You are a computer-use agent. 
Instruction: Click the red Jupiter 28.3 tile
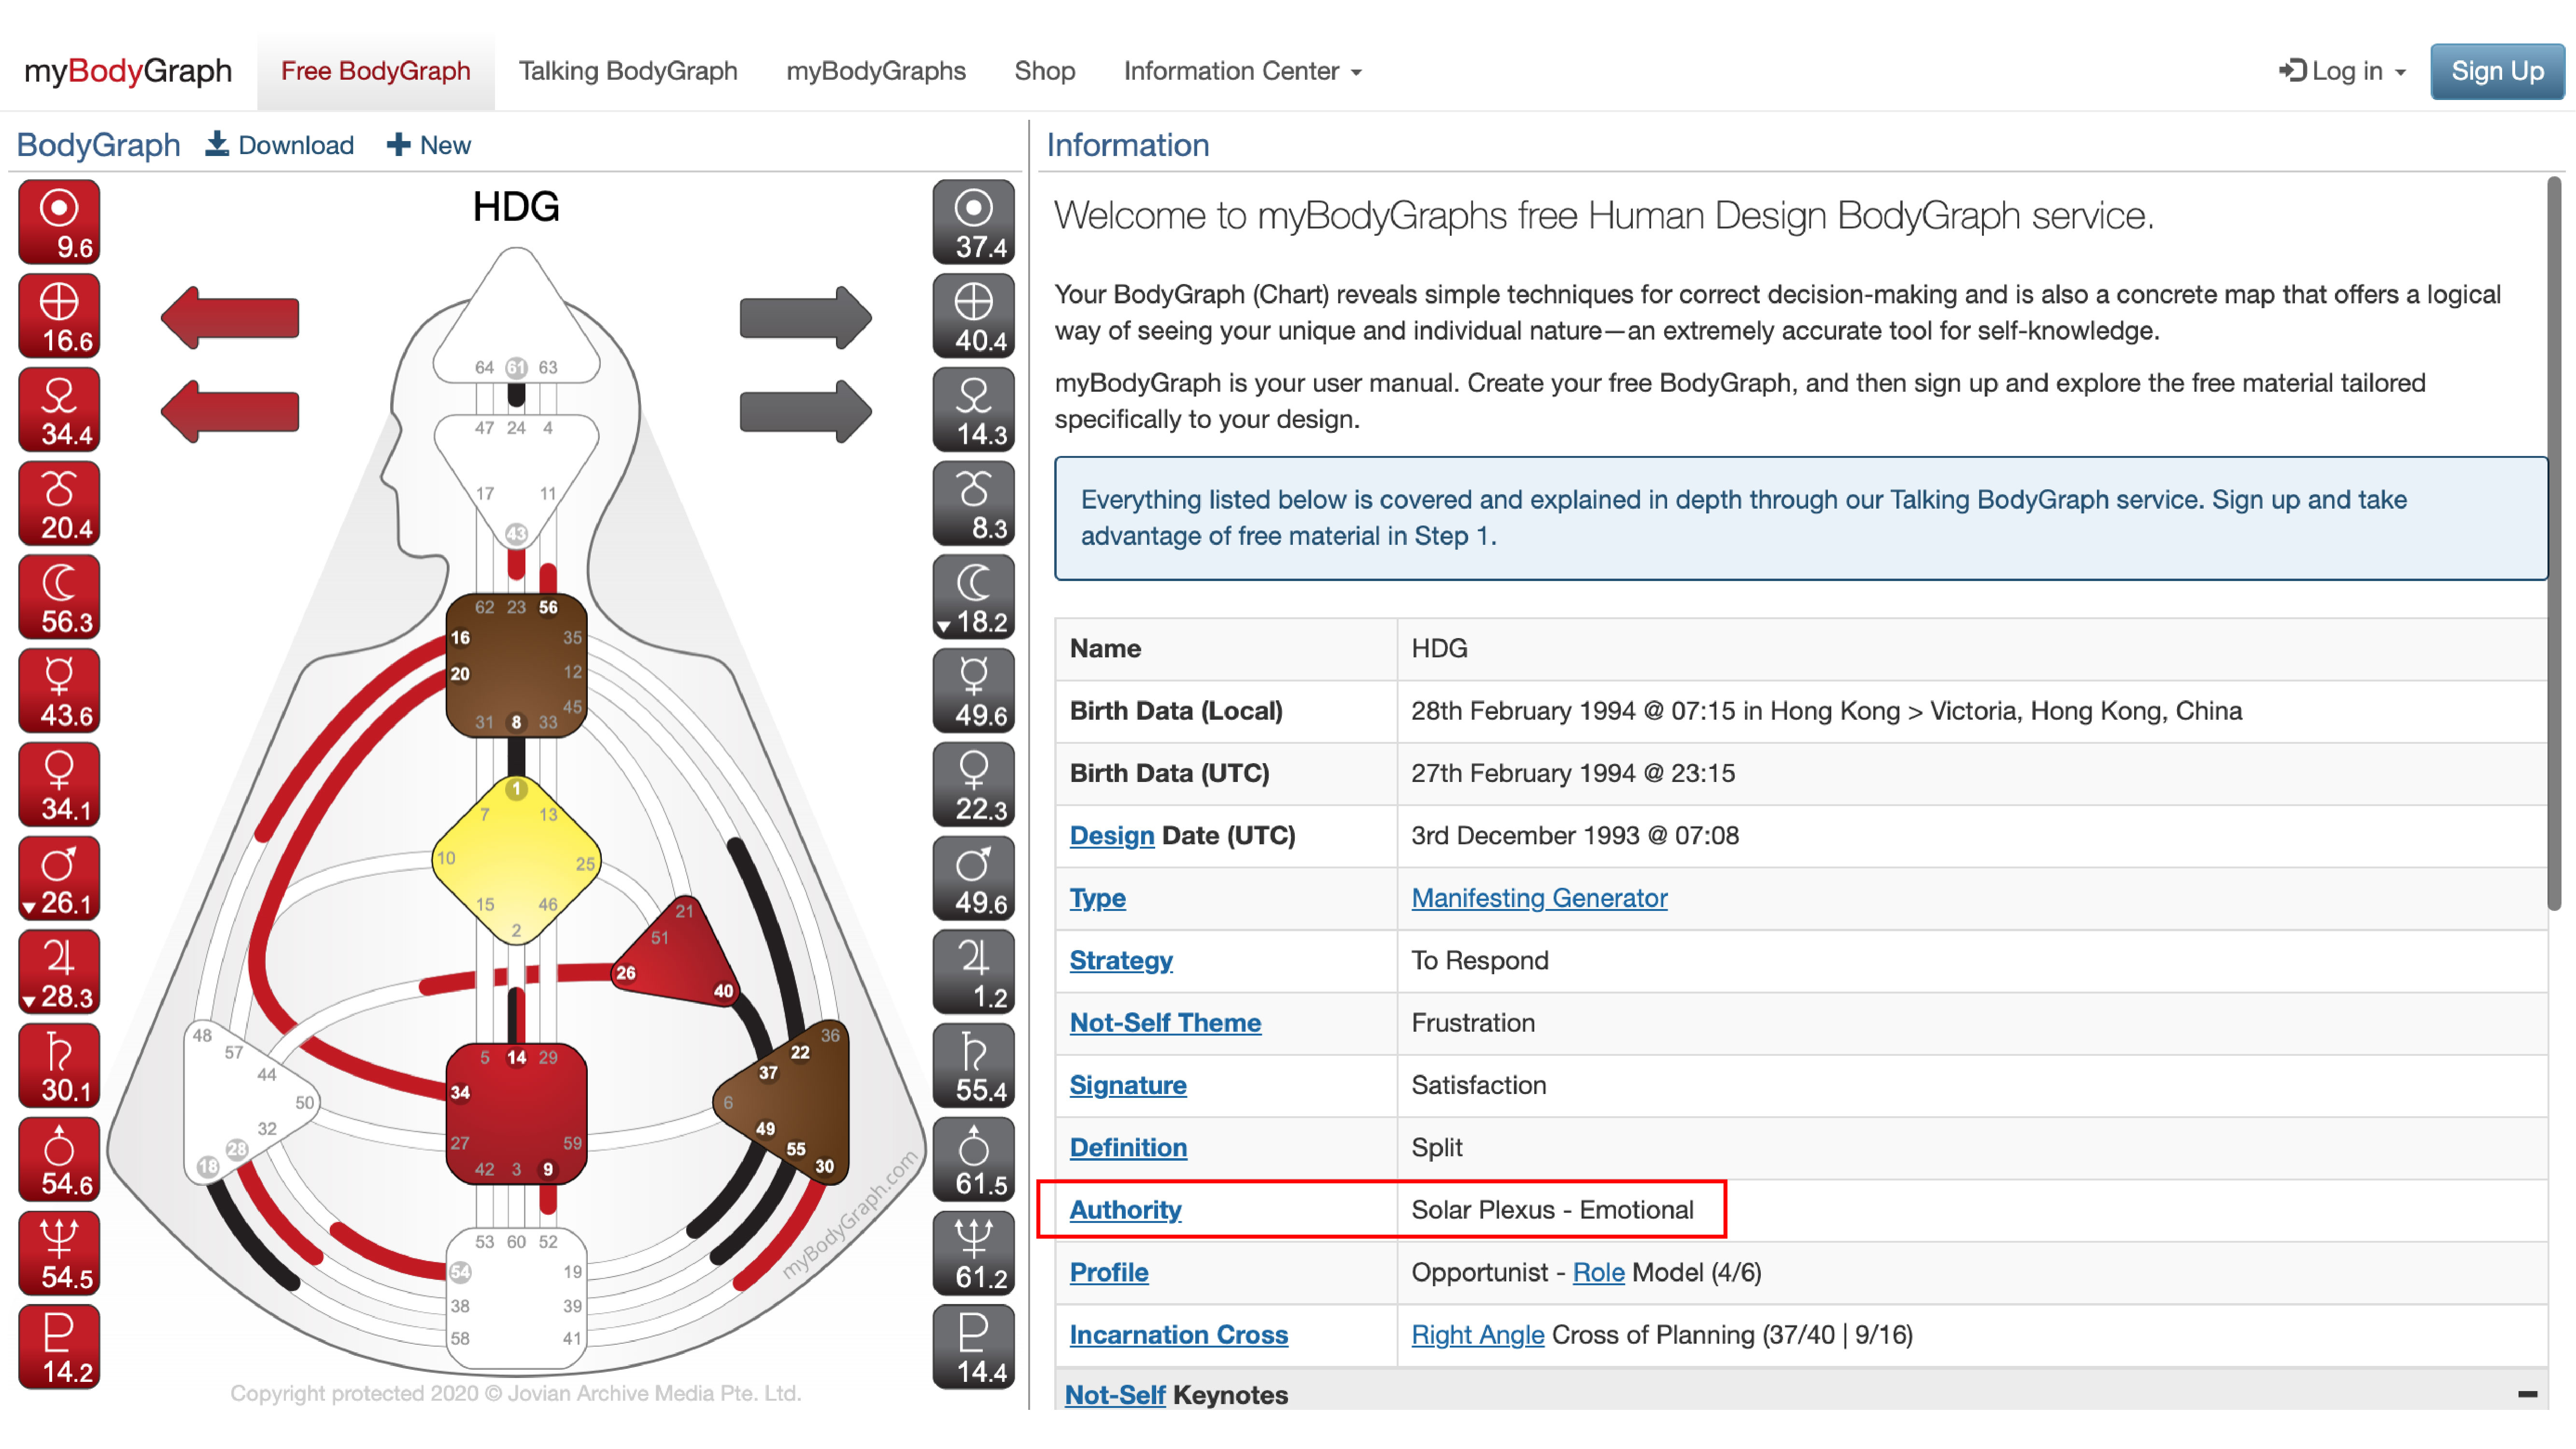[59, 972]
